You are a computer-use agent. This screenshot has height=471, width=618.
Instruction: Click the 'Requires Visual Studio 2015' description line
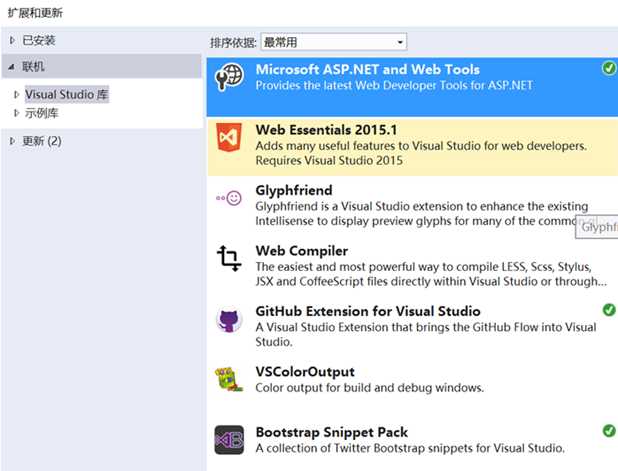(329, 160)
